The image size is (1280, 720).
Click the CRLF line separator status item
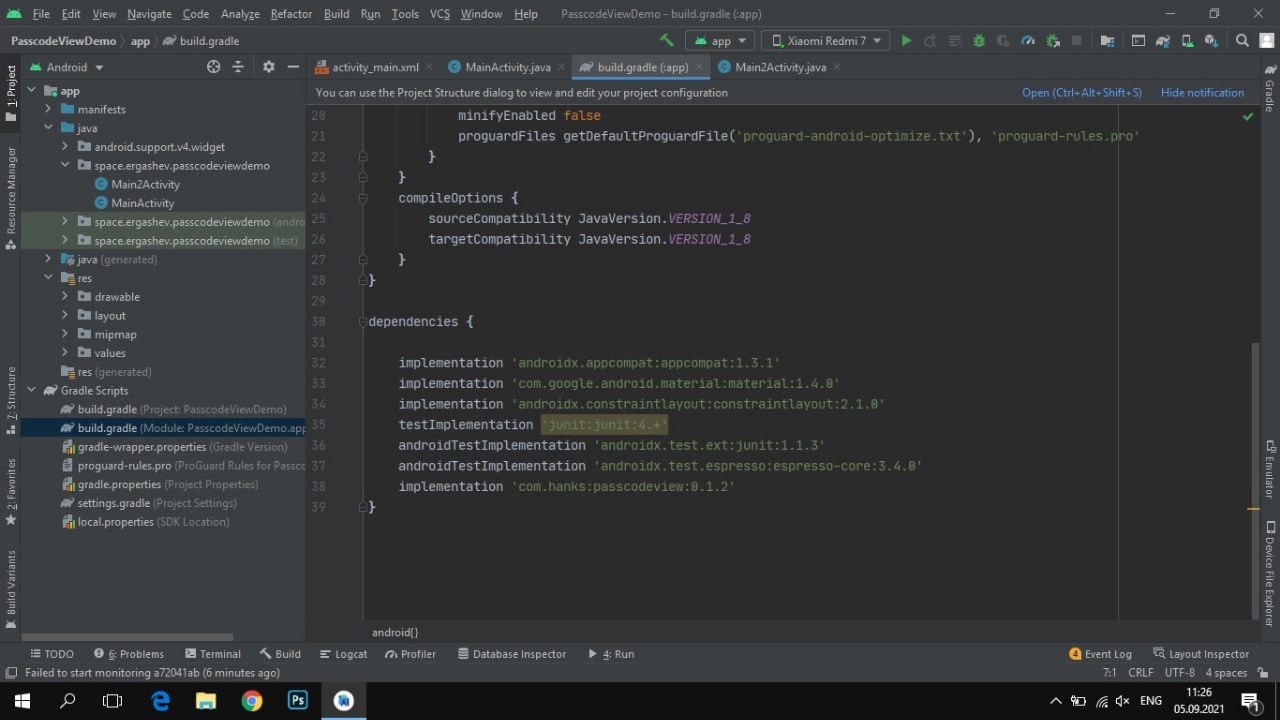[x=1140, y=673]
